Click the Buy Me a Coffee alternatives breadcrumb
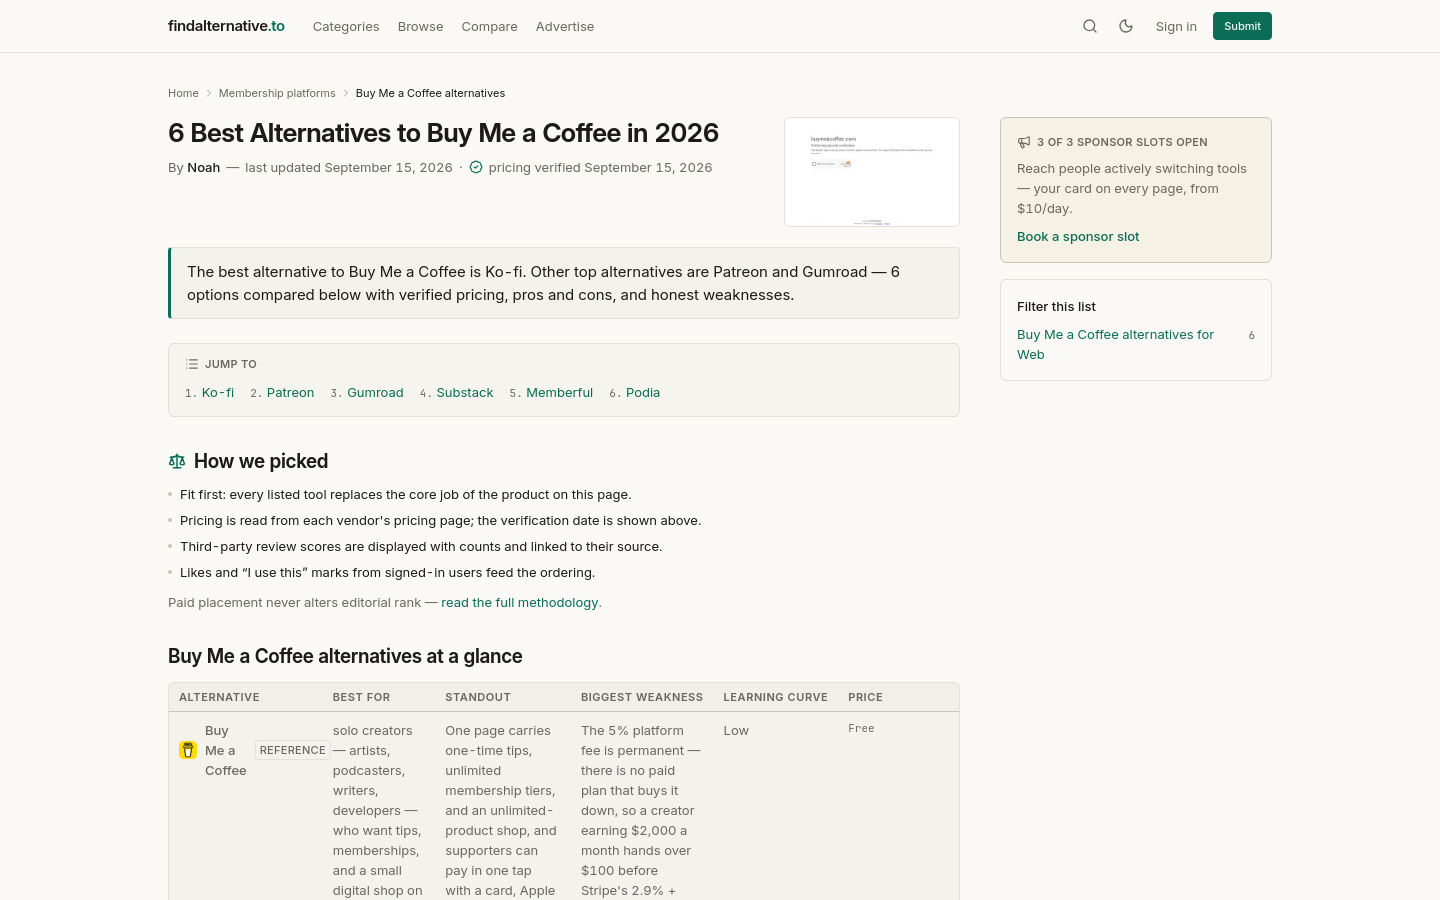This screenshot has height=900, width=1440. pyautogui.click(x=430, y=93)
